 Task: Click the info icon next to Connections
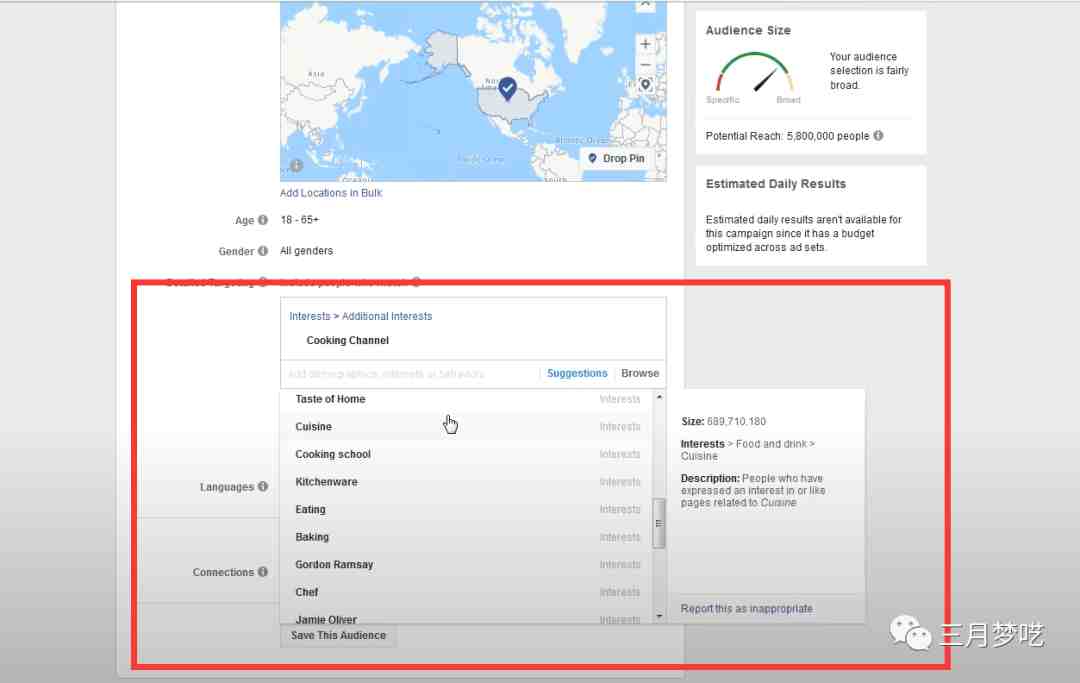coord(262,571)
